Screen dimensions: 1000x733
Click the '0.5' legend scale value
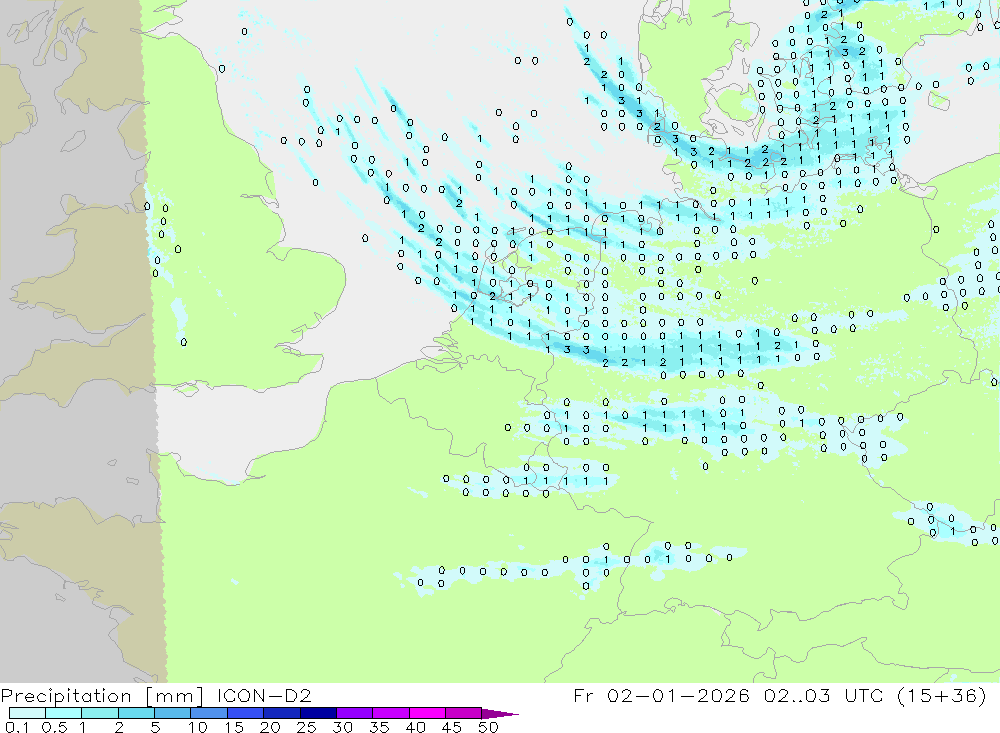(54, 727)
